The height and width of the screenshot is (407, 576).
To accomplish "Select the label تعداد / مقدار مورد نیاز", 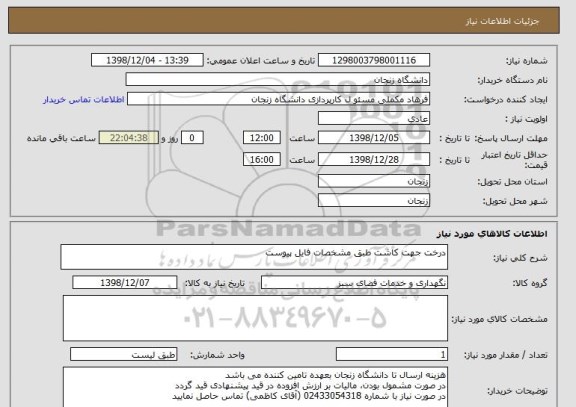I will coord(506,355).
